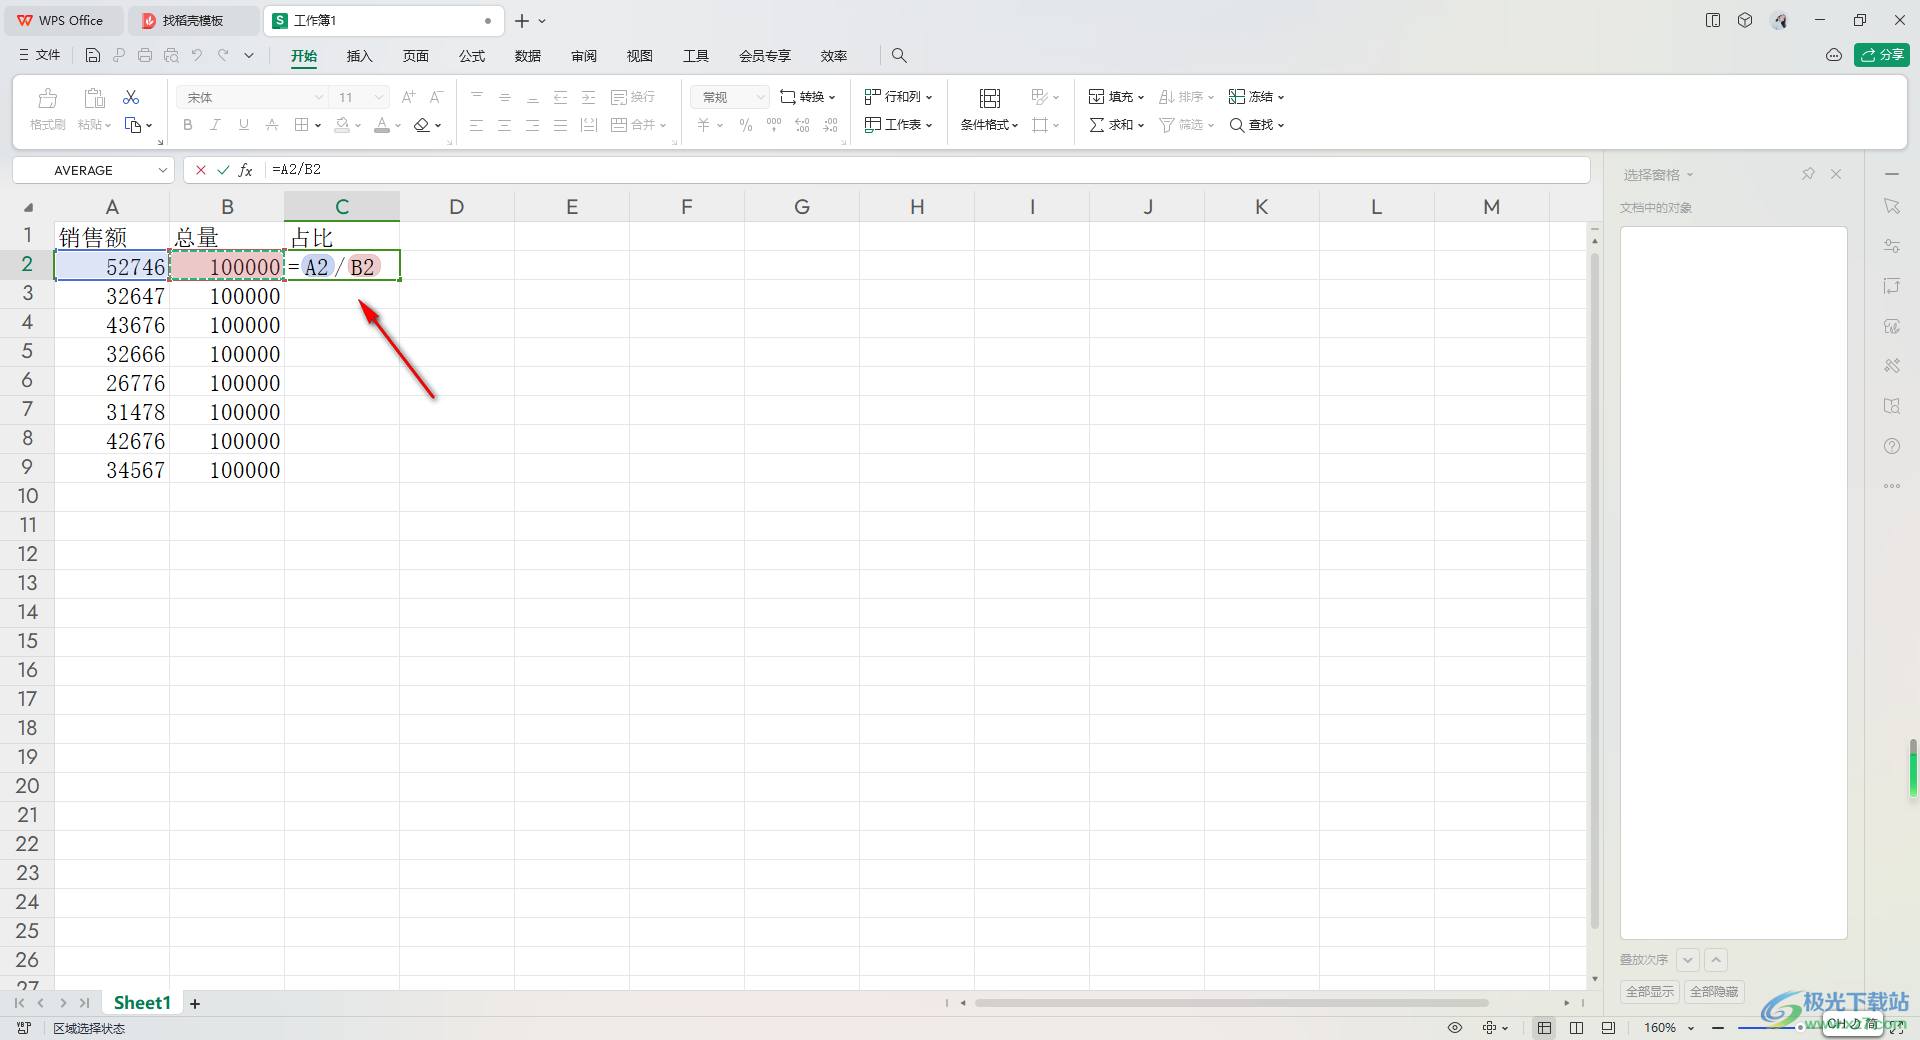Toggle Italic formatting
1920x1040 pixels.
click(215, 125)
